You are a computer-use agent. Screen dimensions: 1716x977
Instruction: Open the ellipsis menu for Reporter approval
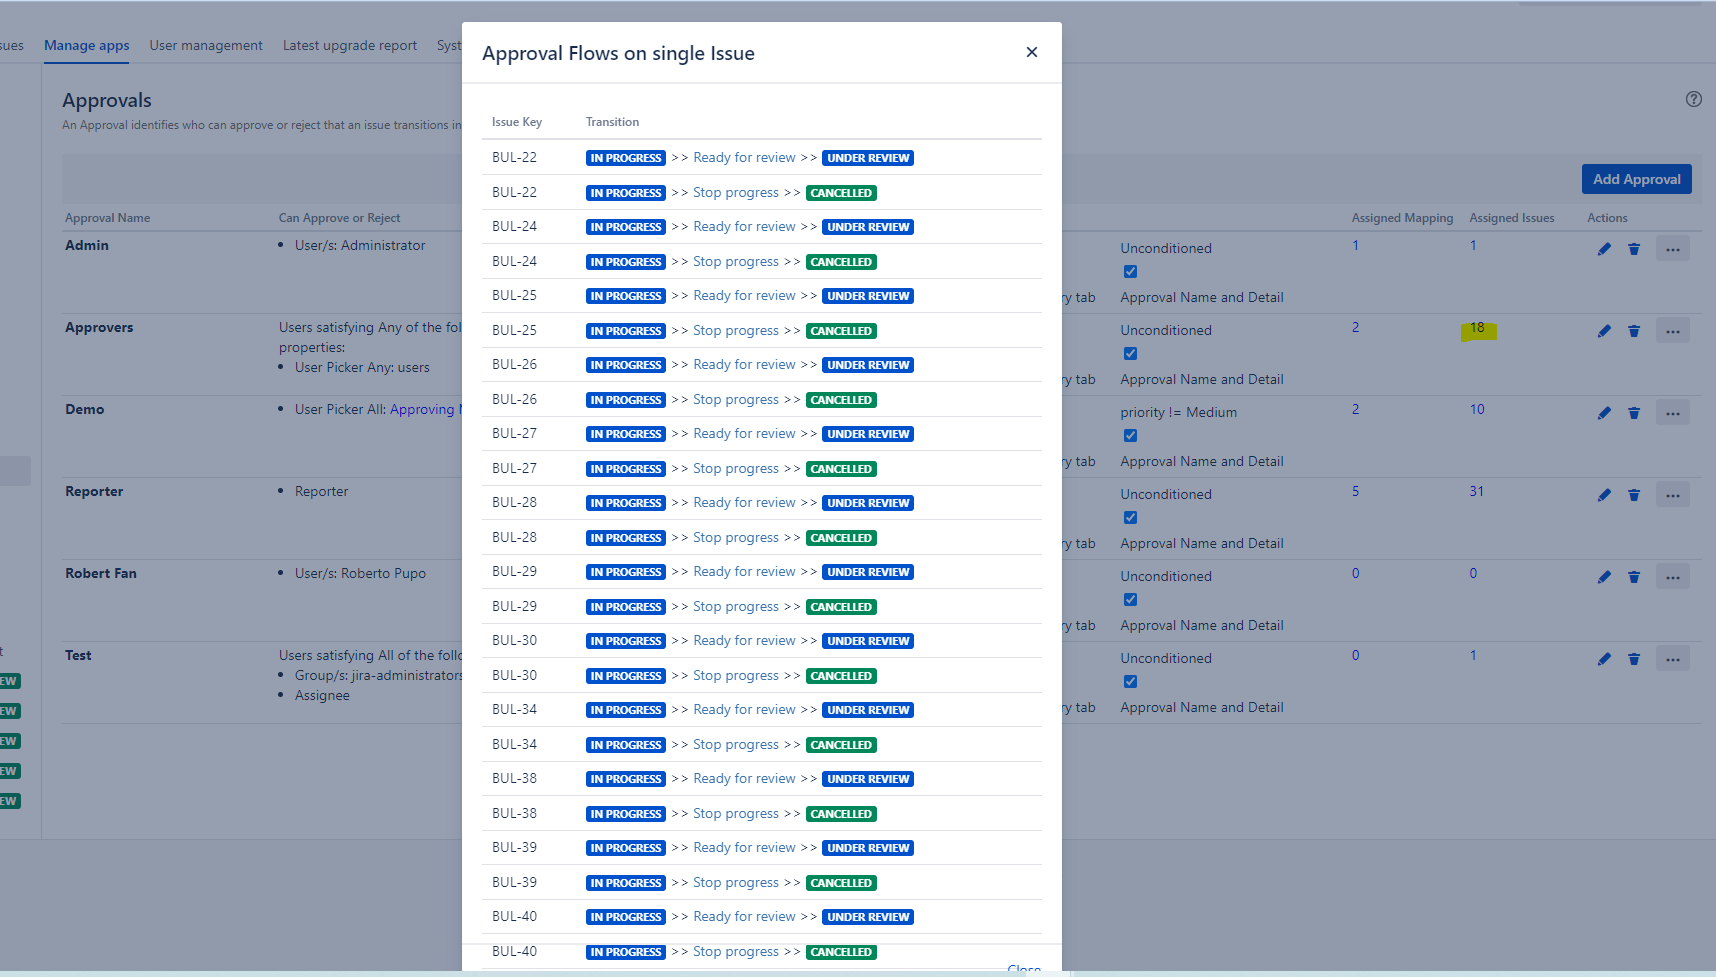tap(1672, 495)
